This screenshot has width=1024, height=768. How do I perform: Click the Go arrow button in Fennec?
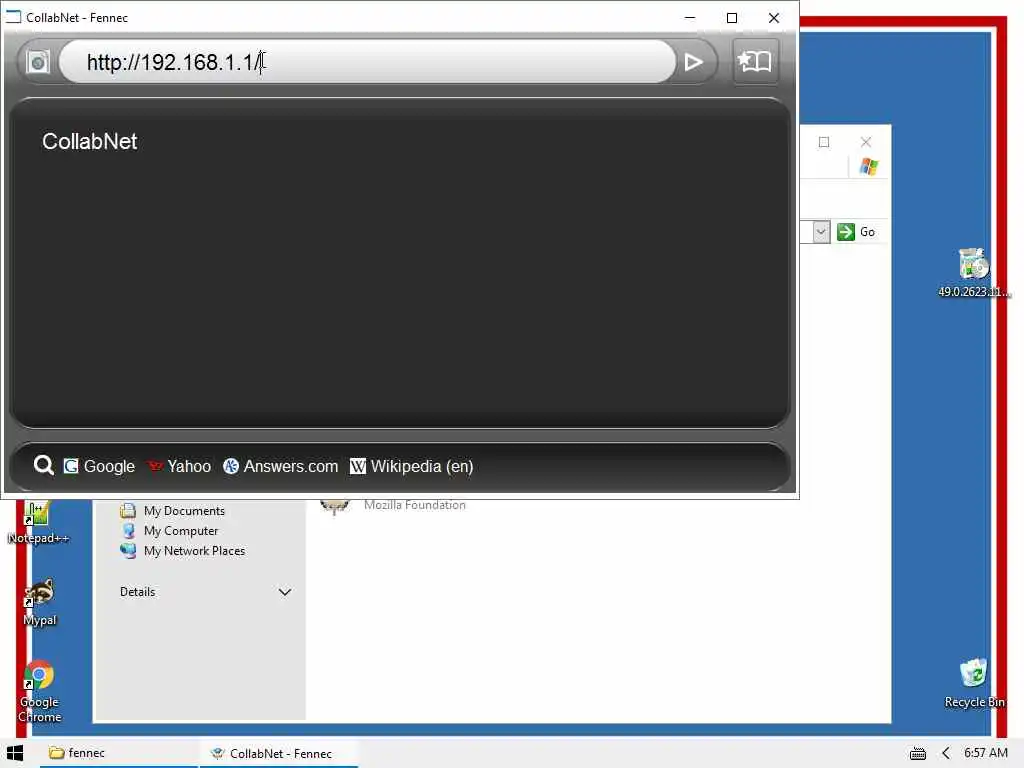point(693,62)
